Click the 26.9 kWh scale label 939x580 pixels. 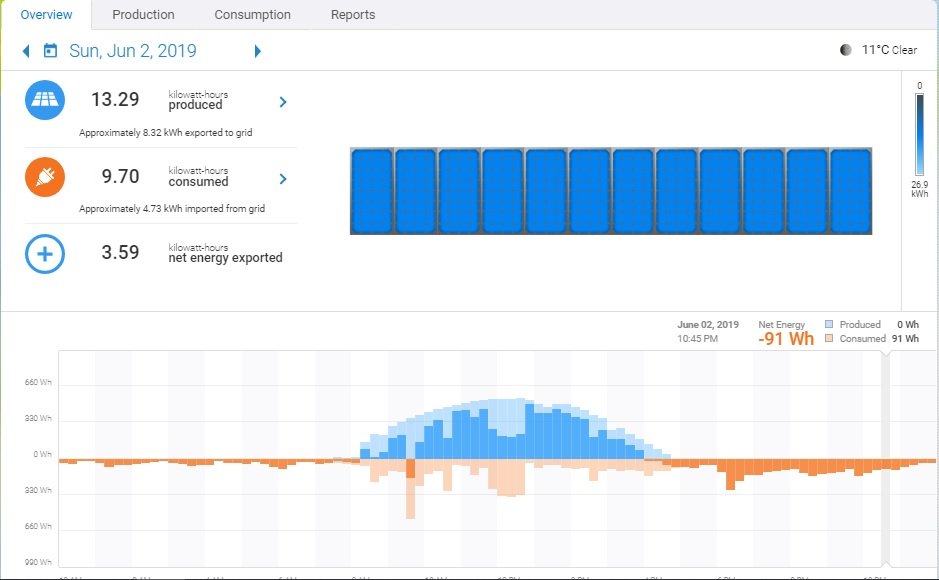point(920,189)
